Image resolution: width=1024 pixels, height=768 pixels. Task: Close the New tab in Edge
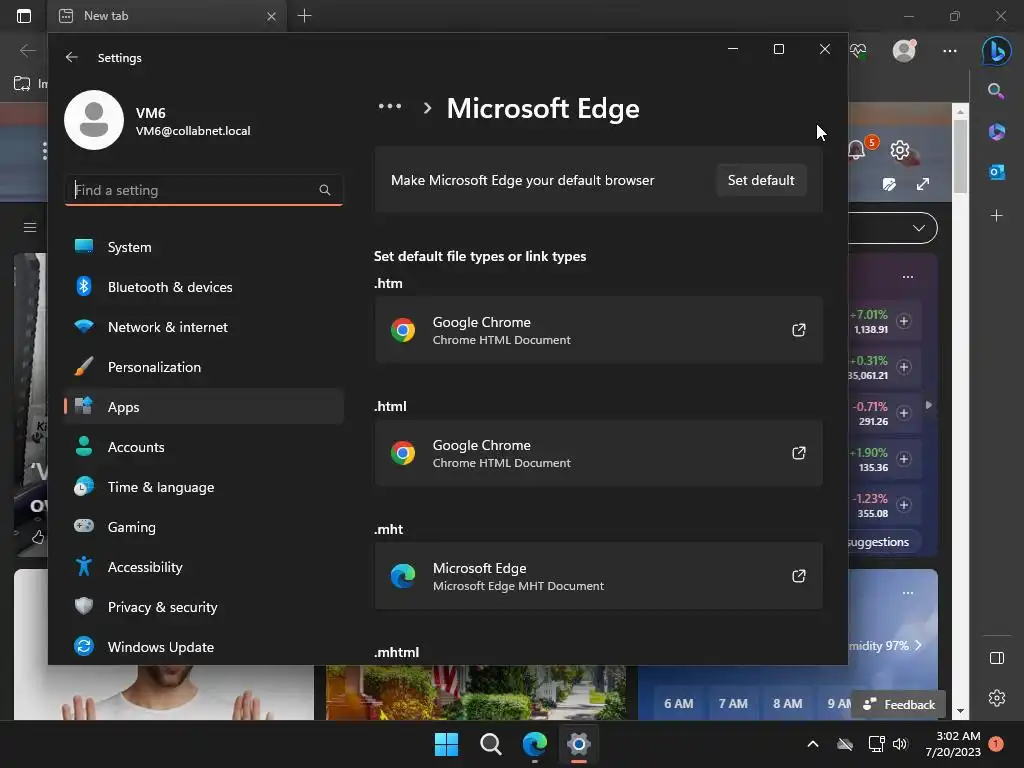272,16
